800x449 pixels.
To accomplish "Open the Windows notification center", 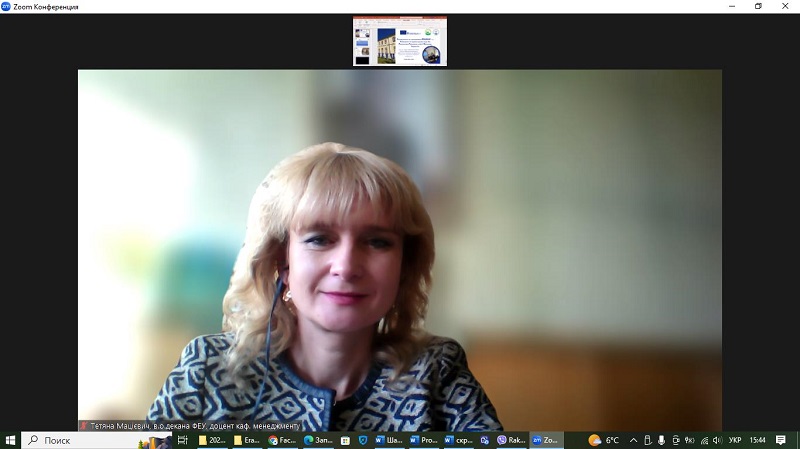I will [x=781, y=440].
